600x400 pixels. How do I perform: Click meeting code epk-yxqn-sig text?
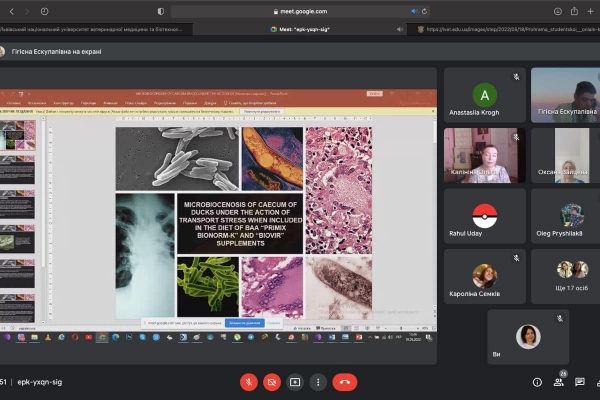point(40,382)
